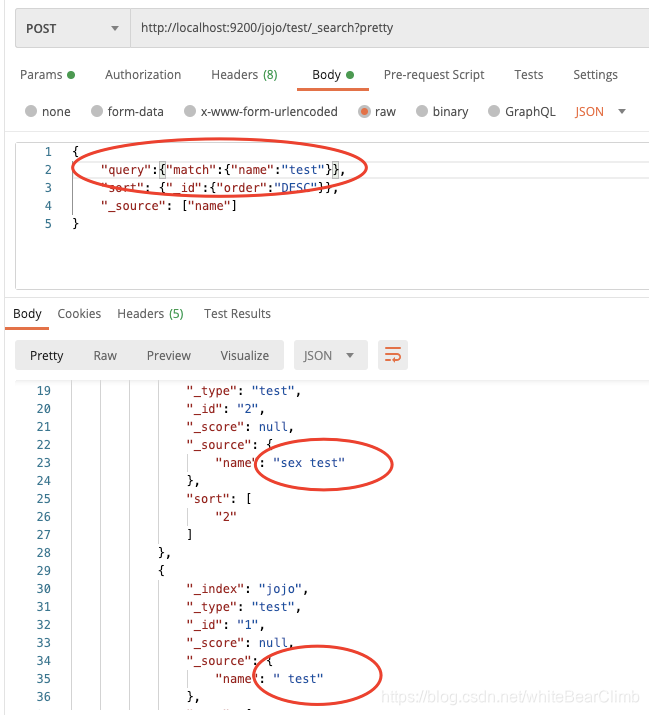
Task: Click "sex test" value in response
Action: [309, 462]
